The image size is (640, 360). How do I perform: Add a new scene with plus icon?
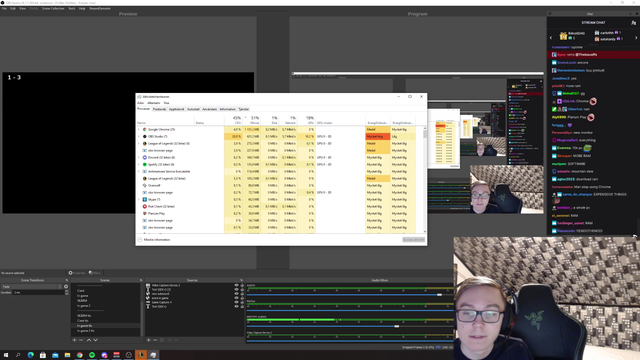pos(74,340)
